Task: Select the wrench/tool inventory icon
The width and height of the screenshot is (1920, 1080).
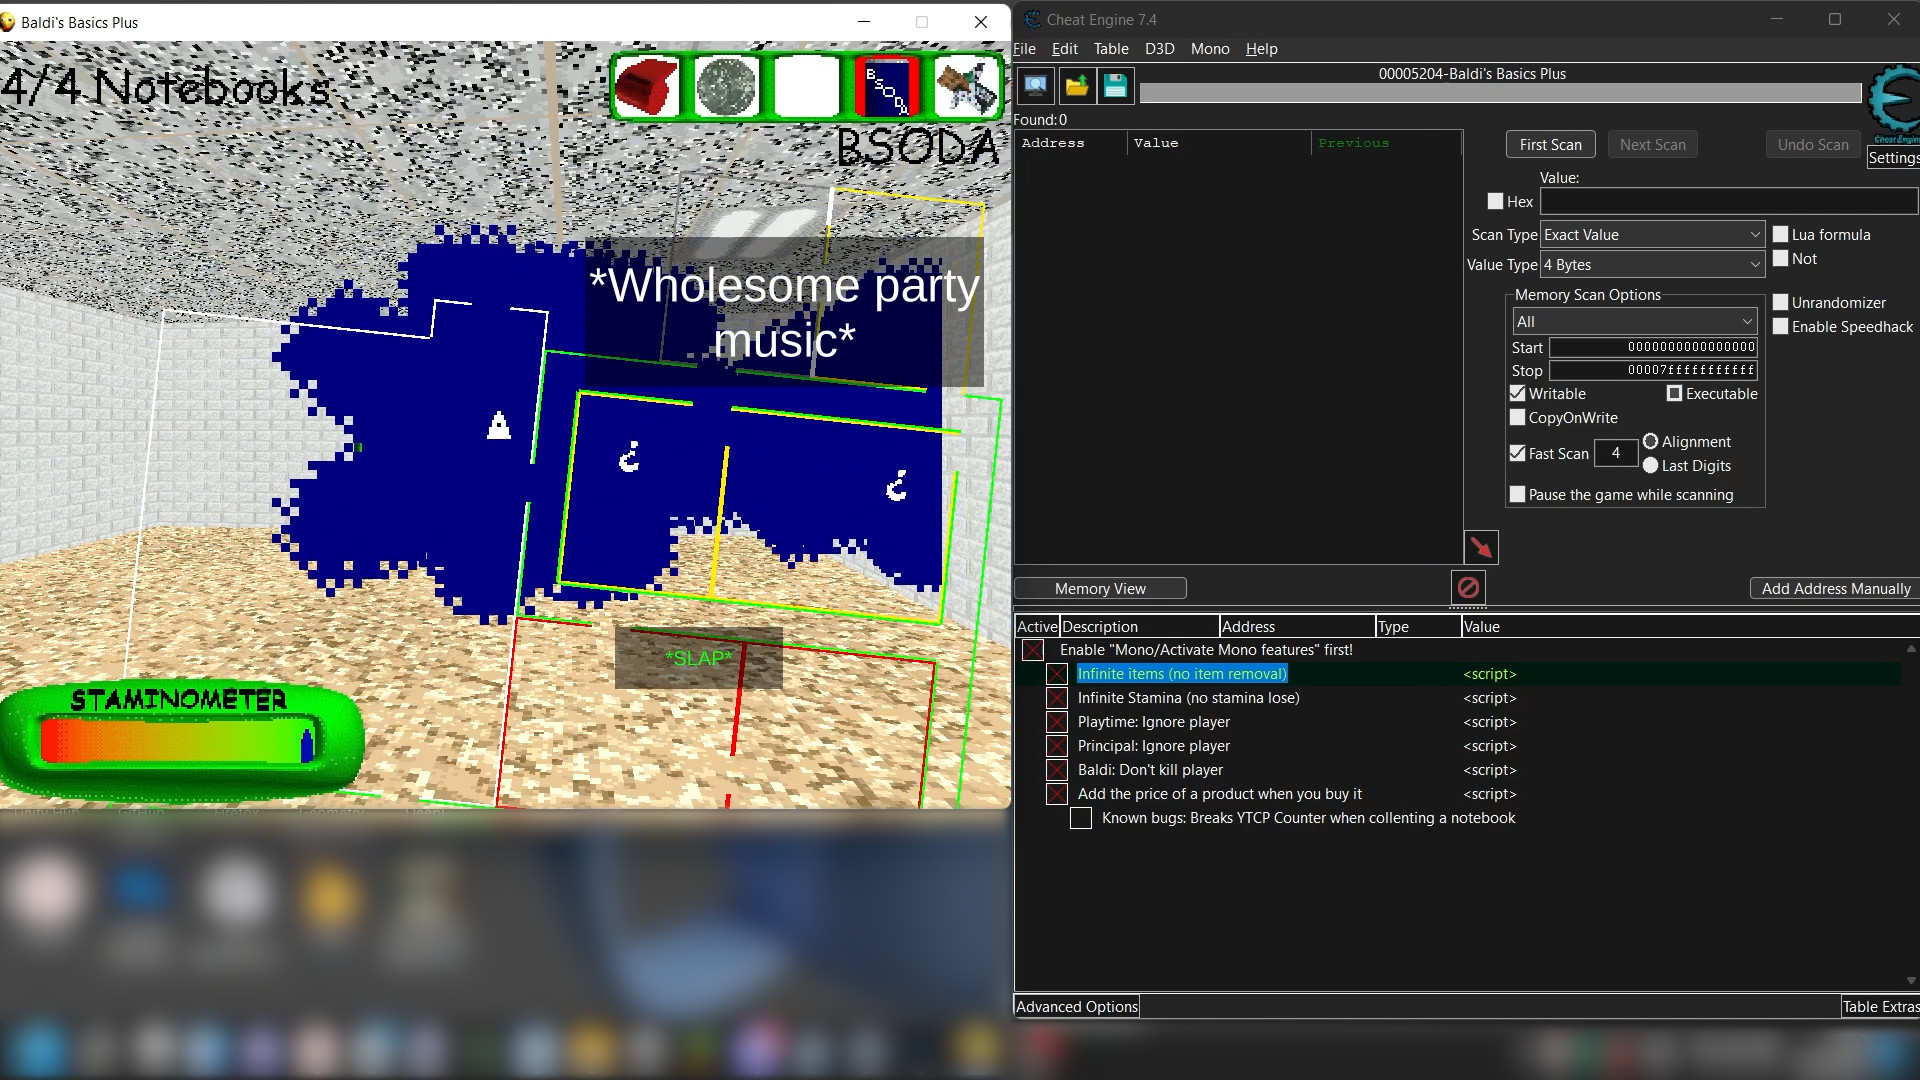Action: point(968,87)
